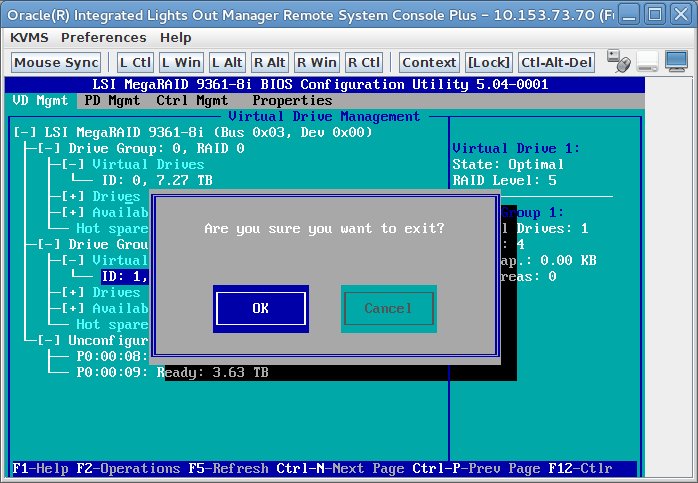Click F2-Operations in the bottom bar
The image size is (698, 483).
coord(128,469)
